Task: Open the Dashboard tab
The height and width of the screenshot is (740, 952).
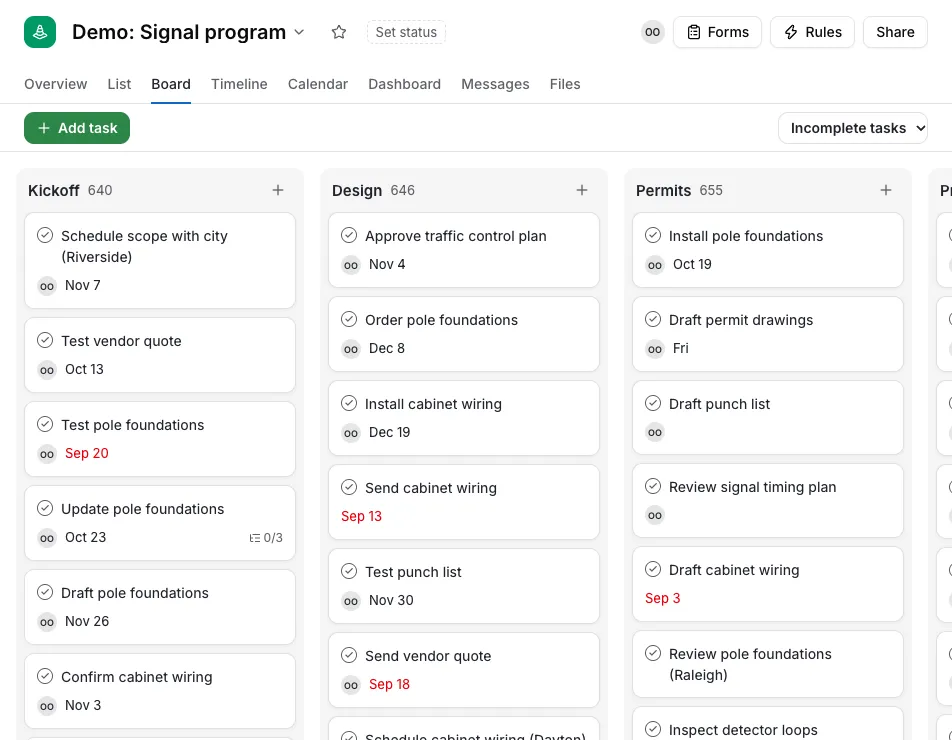Action: (404, 84)
